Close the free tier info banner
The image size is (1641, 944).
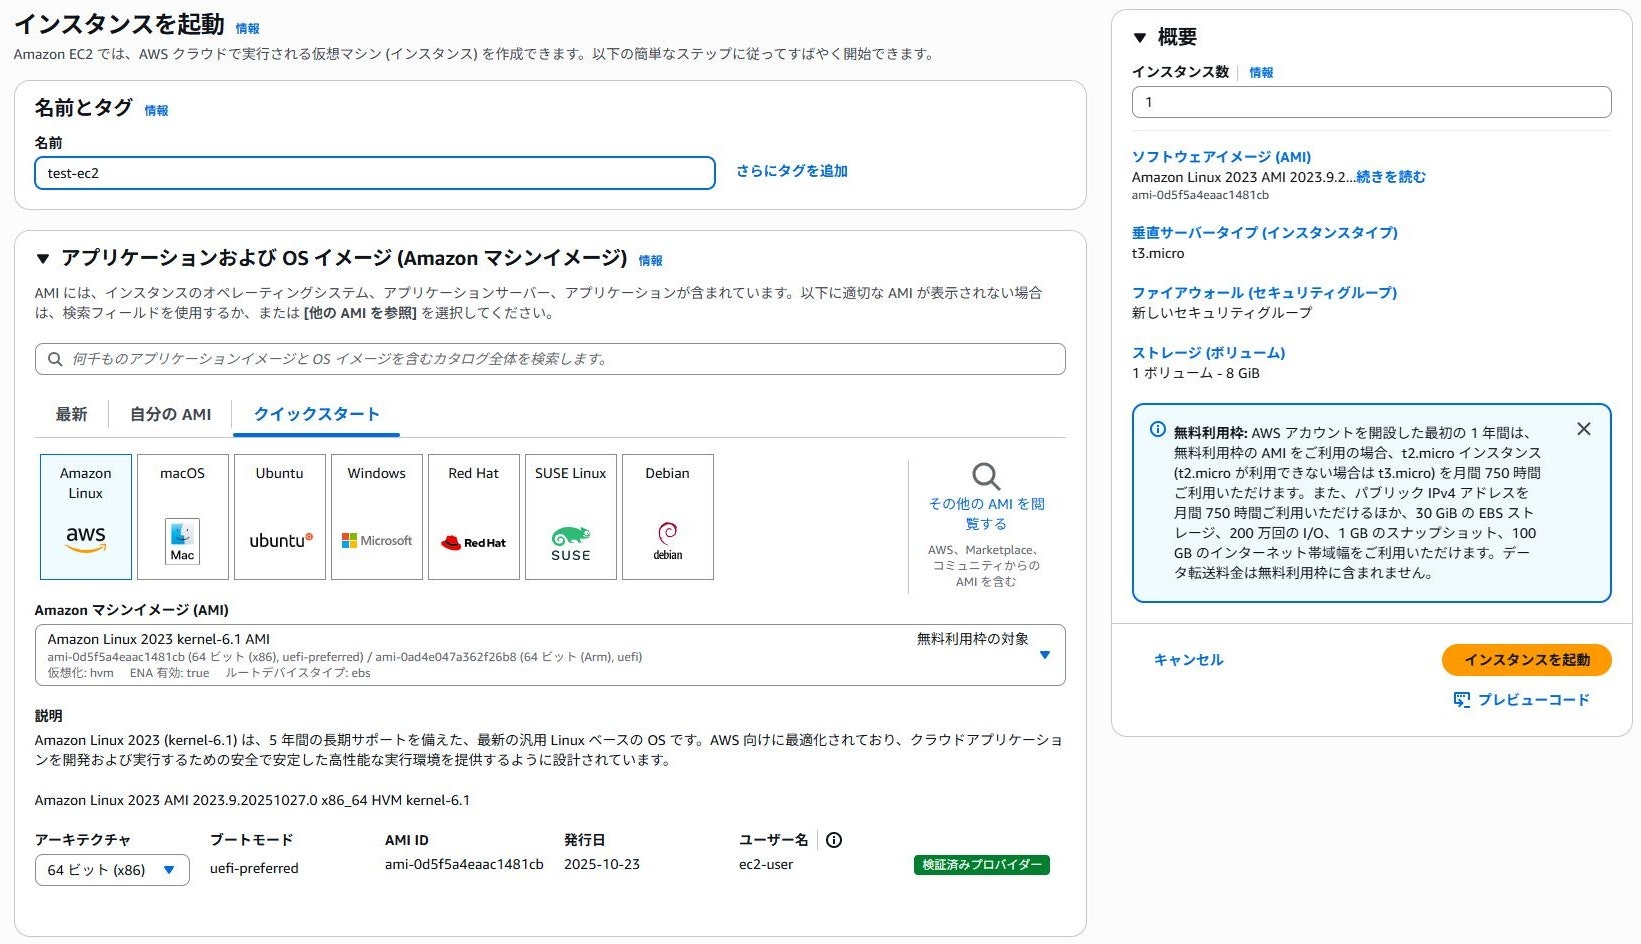(1584, 429)
